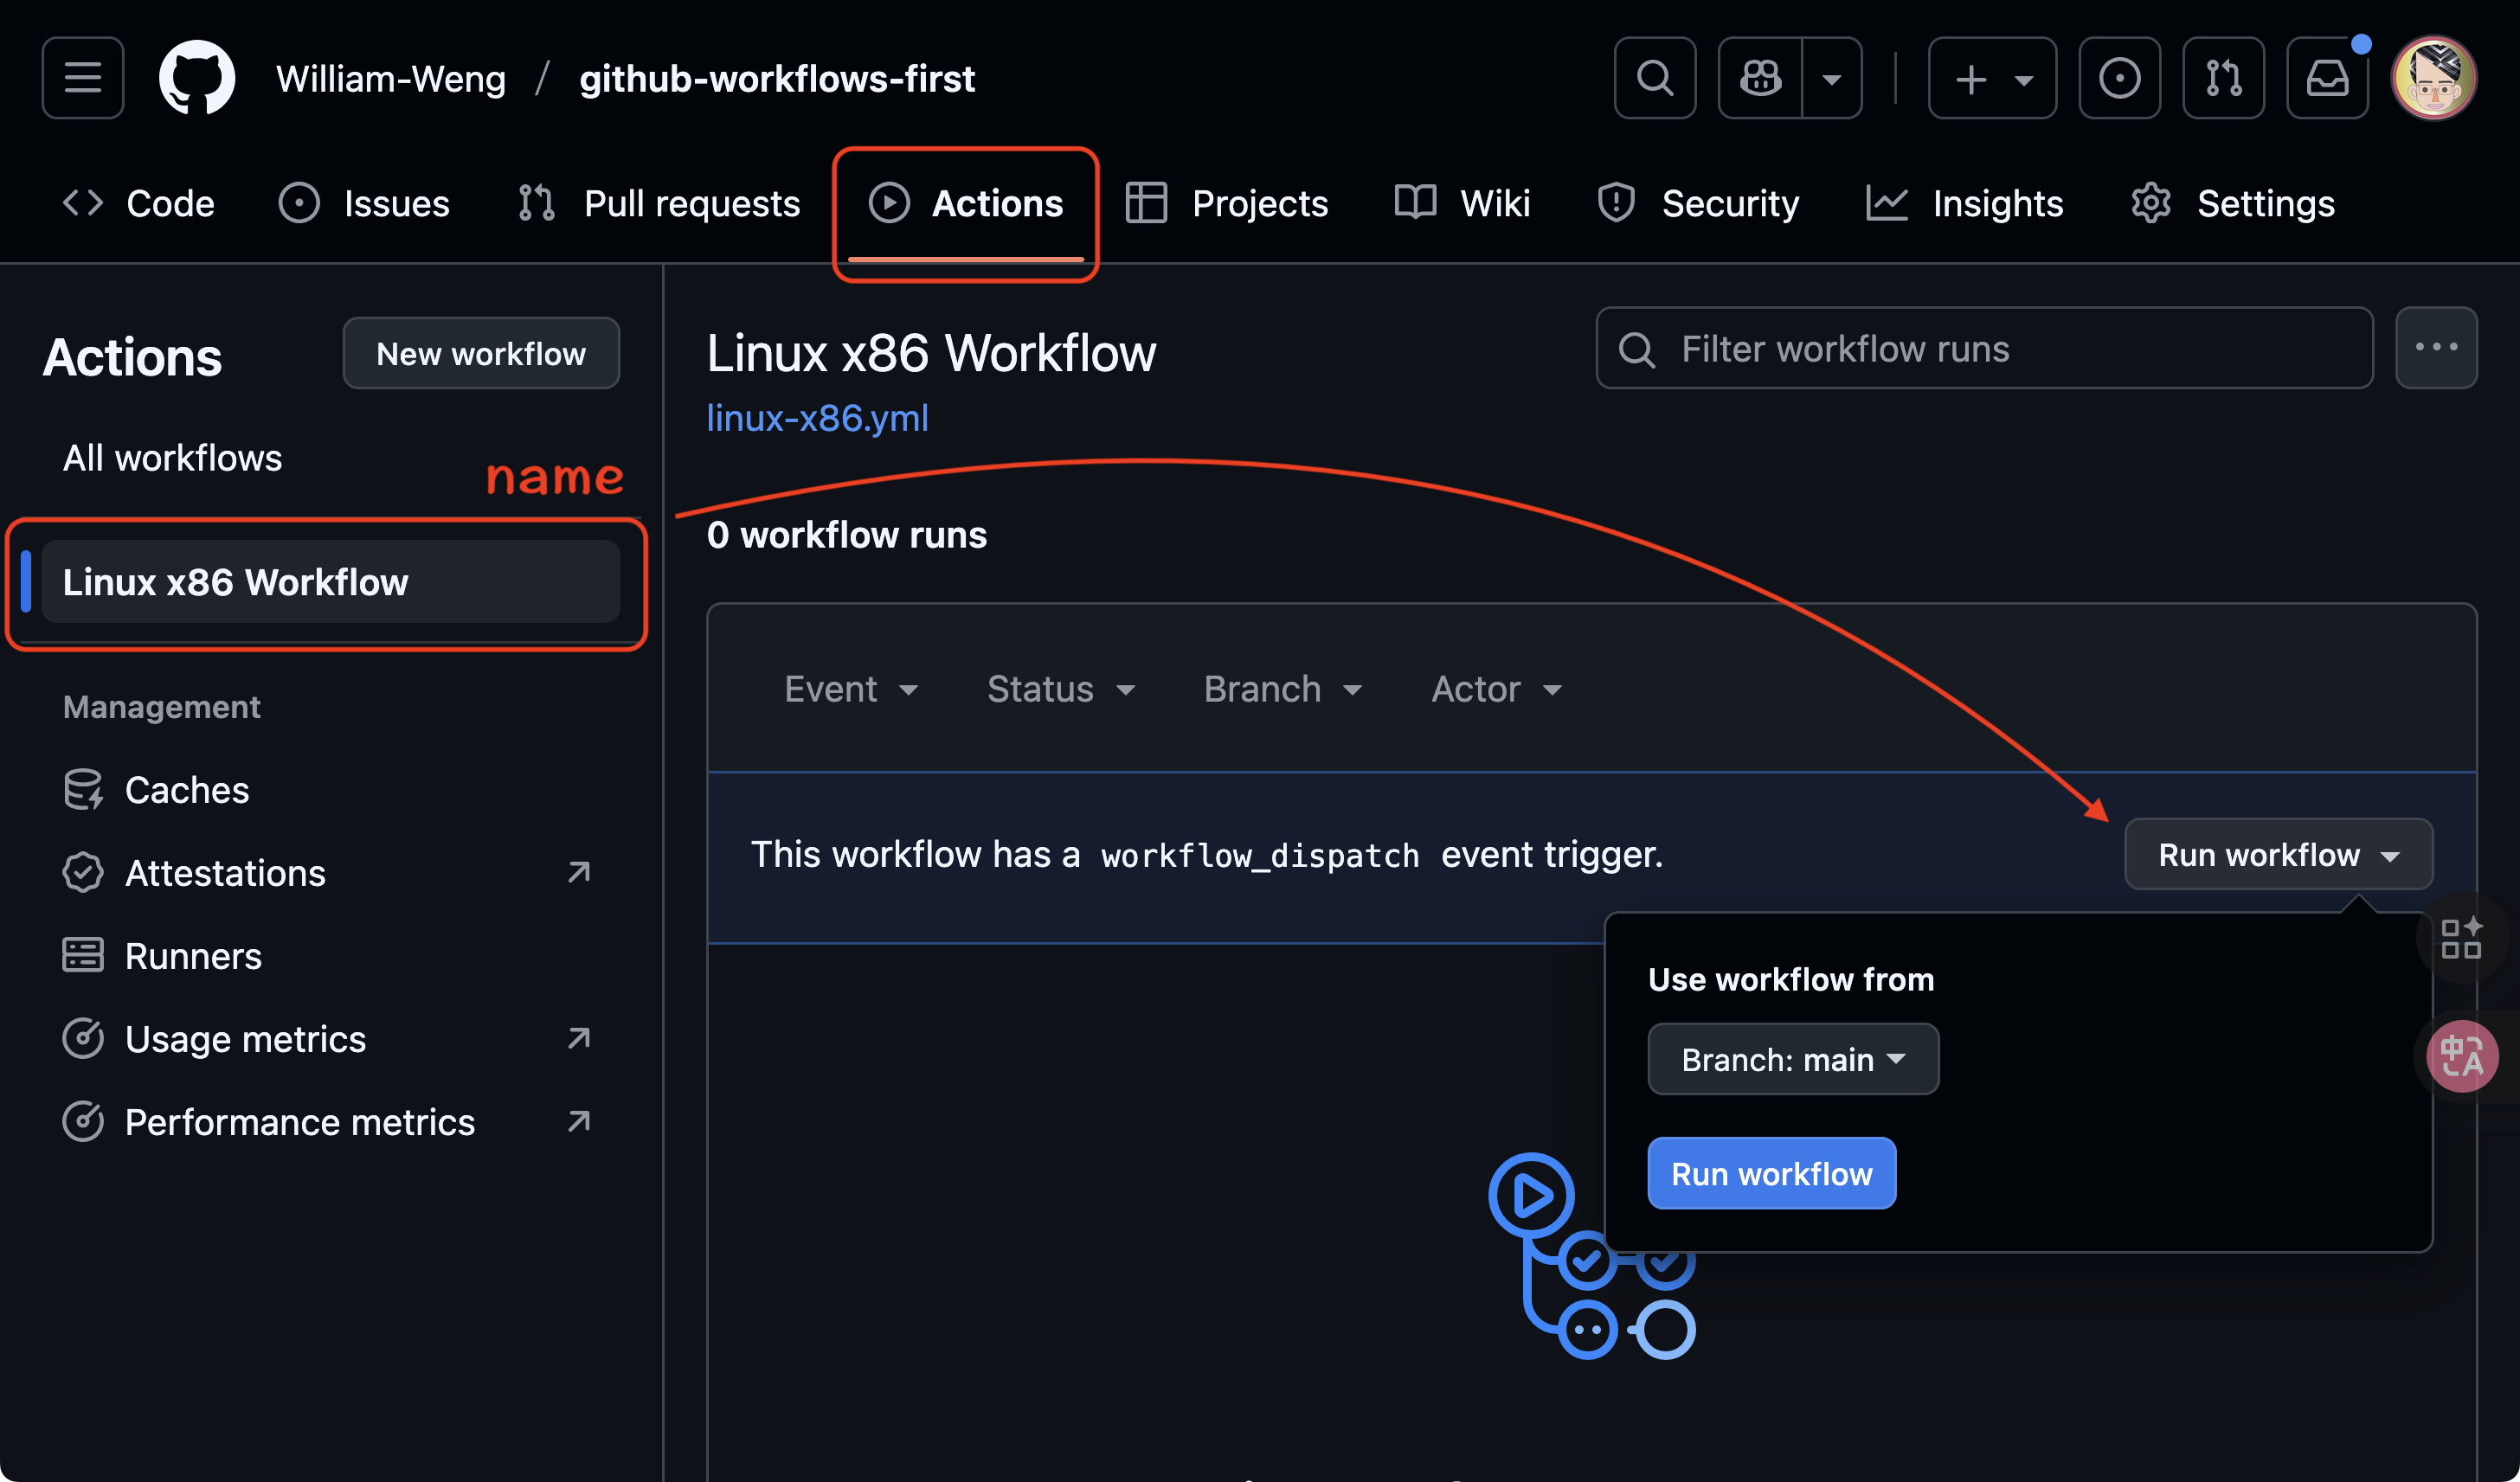The image size is (2520, 1482).
Task: Click the GitHub logo icon
Action: click(x=197, y=78)
